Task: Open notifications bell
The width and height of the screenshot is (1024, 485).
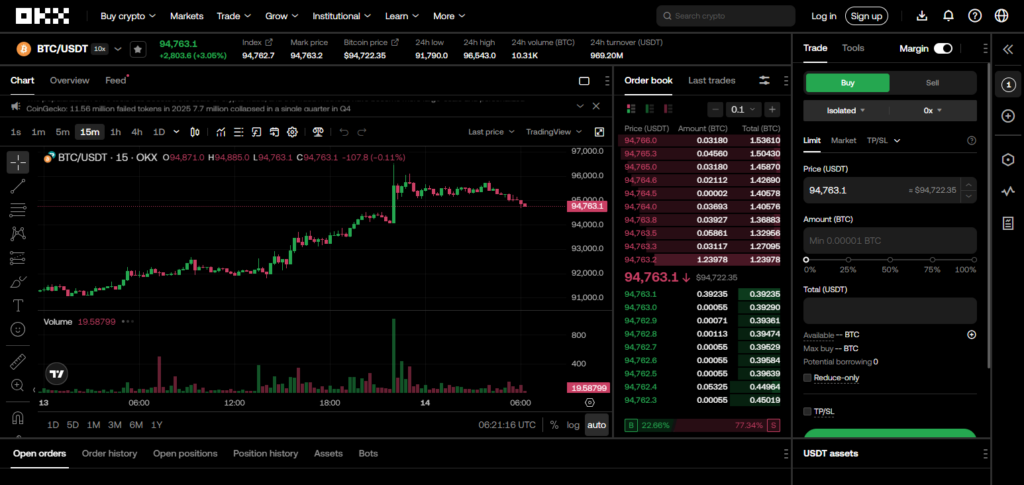Action: tap(948, 16)
